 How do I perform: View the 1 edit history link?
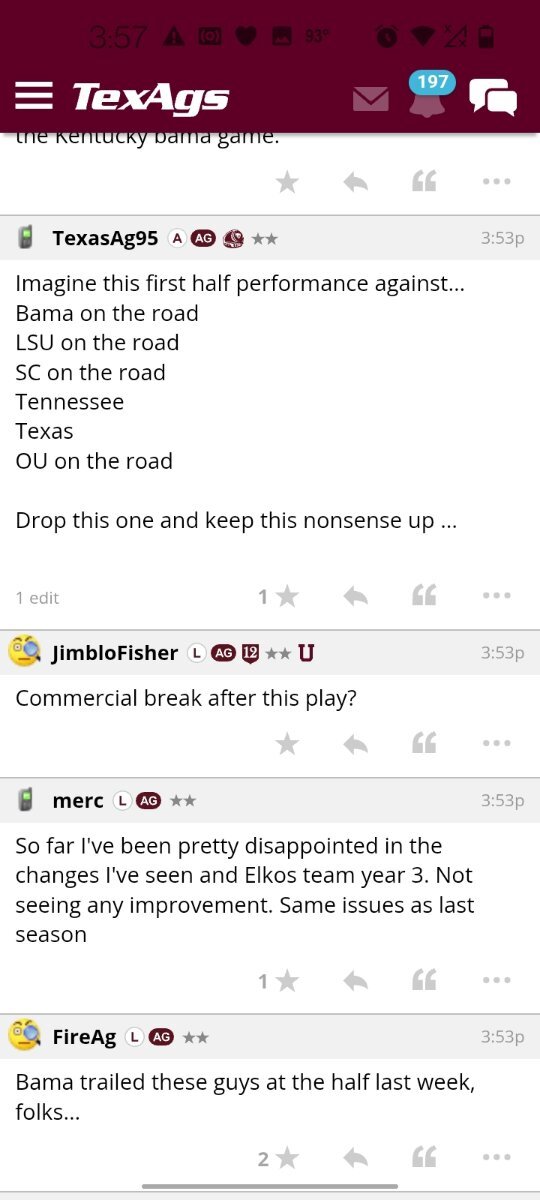[37, 598]
